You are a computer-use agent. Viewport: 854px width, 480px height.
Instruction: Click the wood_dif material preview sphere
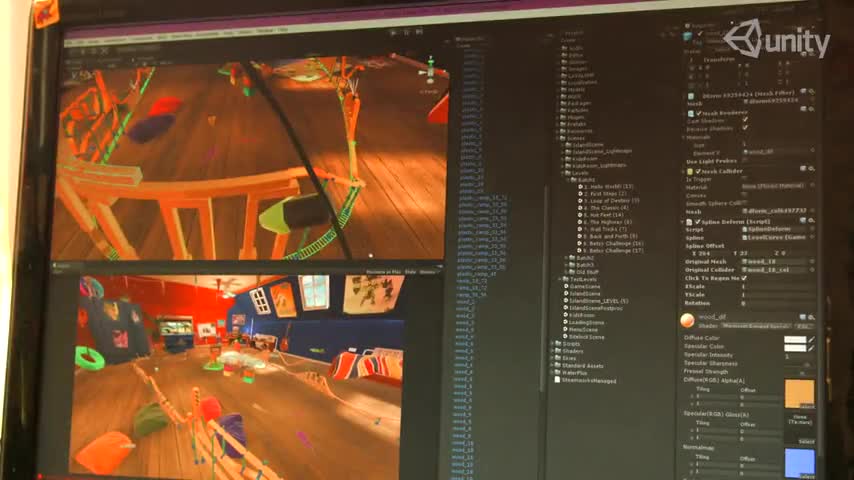tap(687, 320)
